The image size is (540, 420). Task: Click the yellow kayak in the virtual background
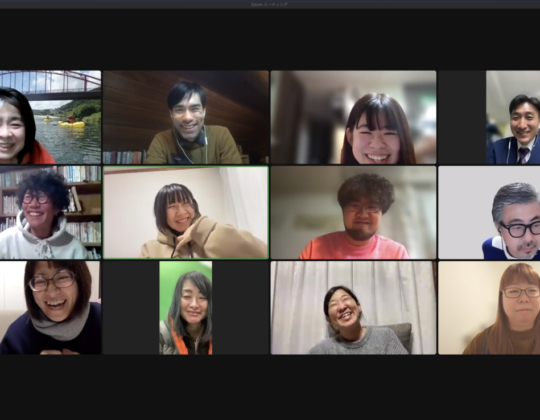(72, 124)
